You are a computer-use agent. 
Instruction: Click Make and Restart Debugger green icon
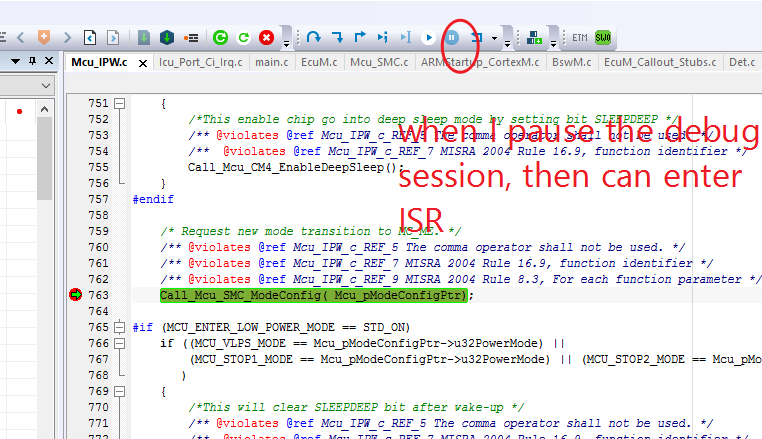click(220, 37)
